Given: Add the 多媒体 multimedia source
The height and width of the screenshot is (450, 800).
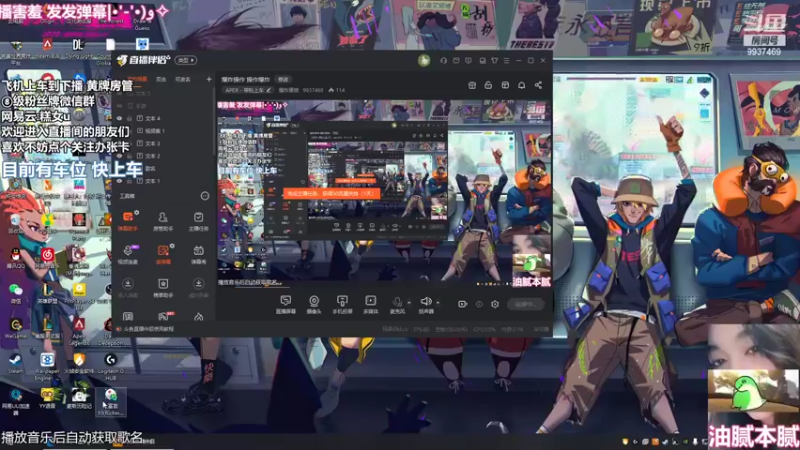Looking at the screenshot, I should [370, 305].
